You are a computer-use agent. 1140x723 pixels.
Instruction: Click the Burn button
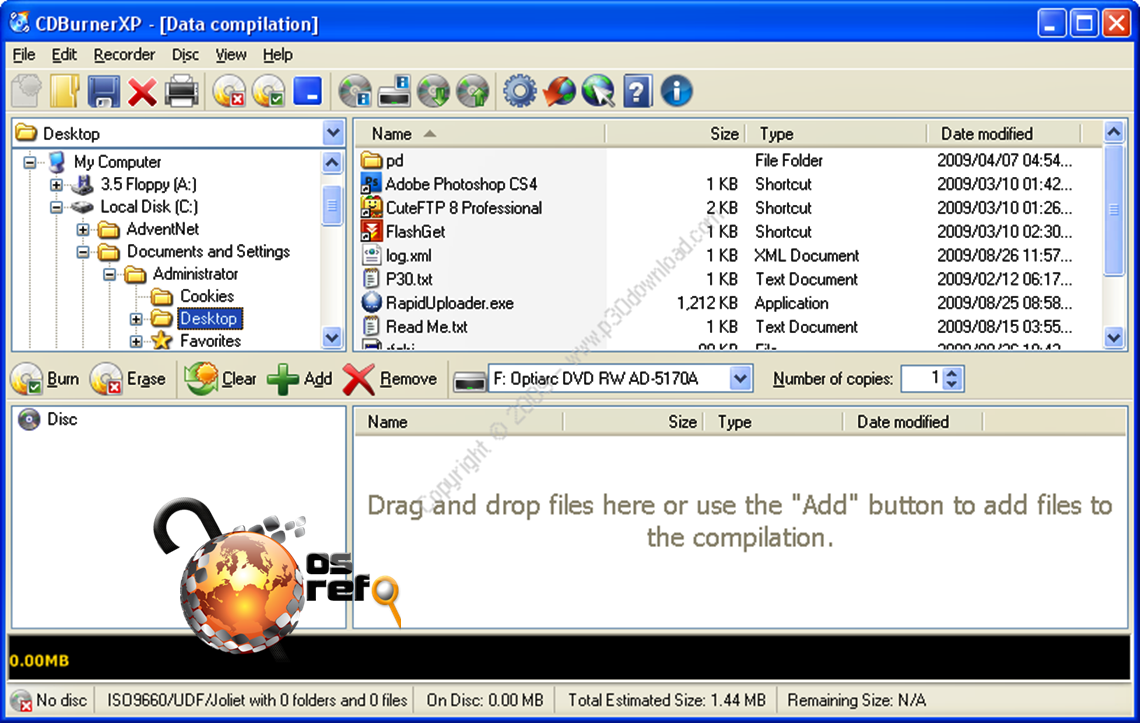click(45, 379)
